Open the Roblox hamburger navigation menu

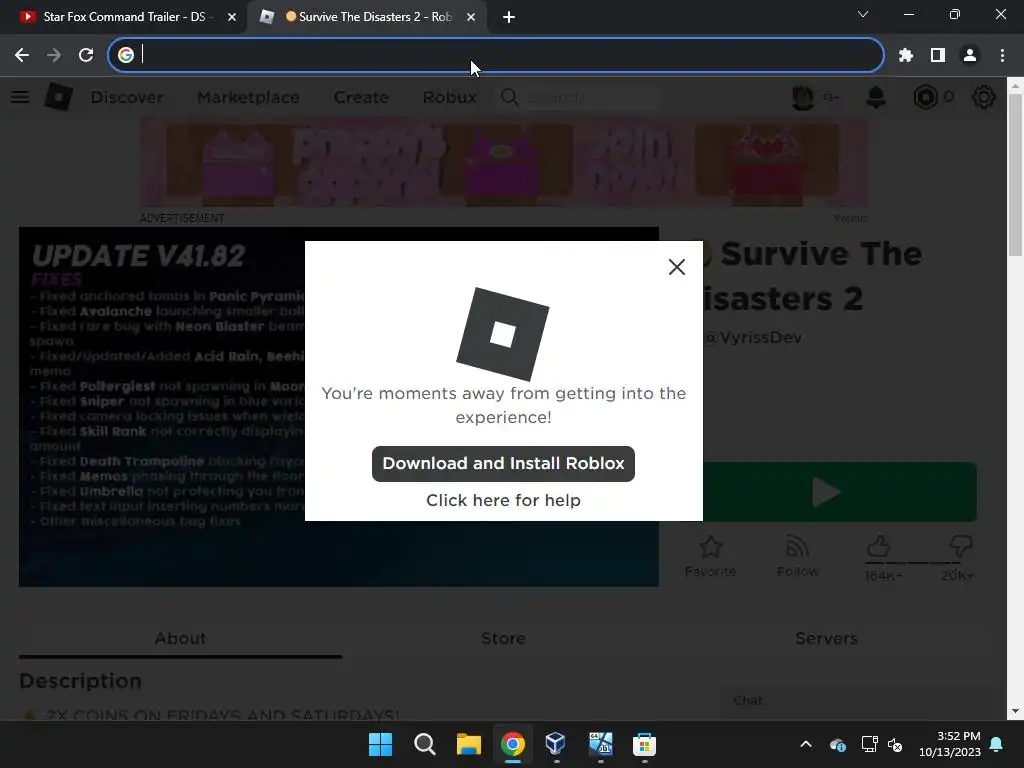tap(20, 97)
